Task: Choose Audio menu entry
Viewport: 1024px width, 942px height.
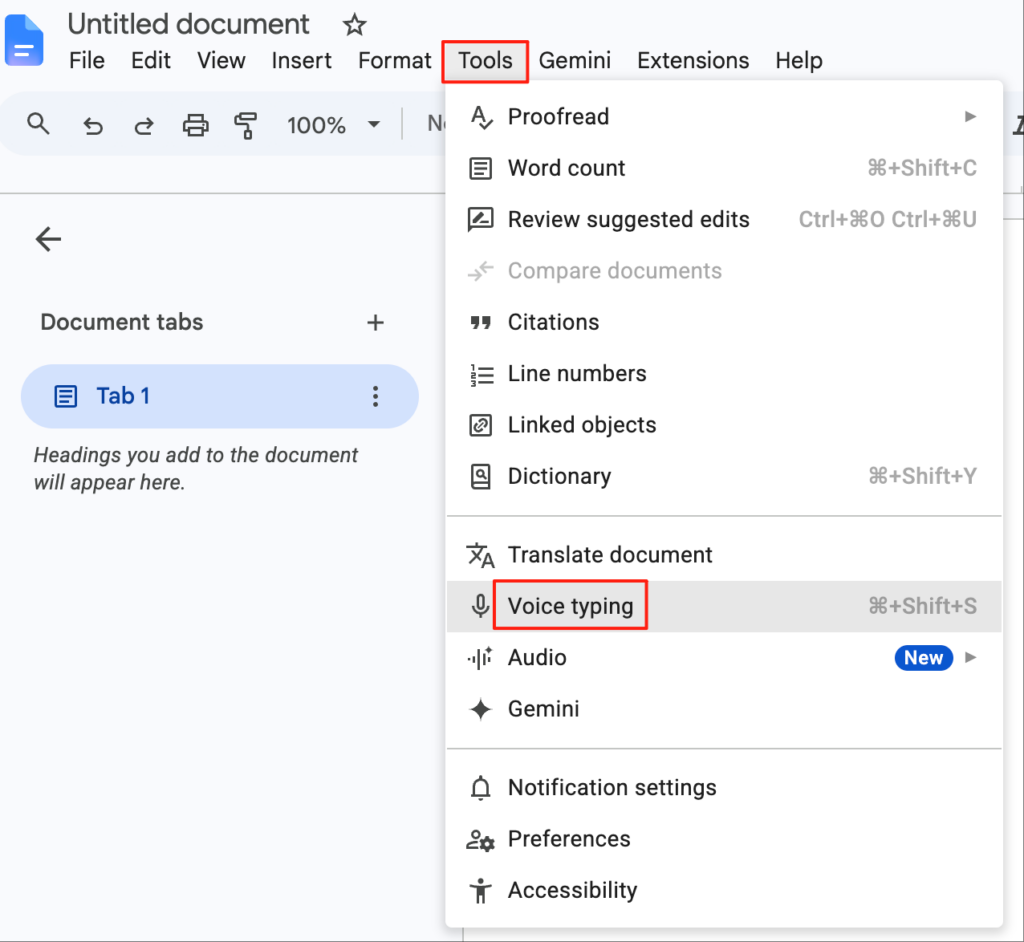Action: coord(724,658)
